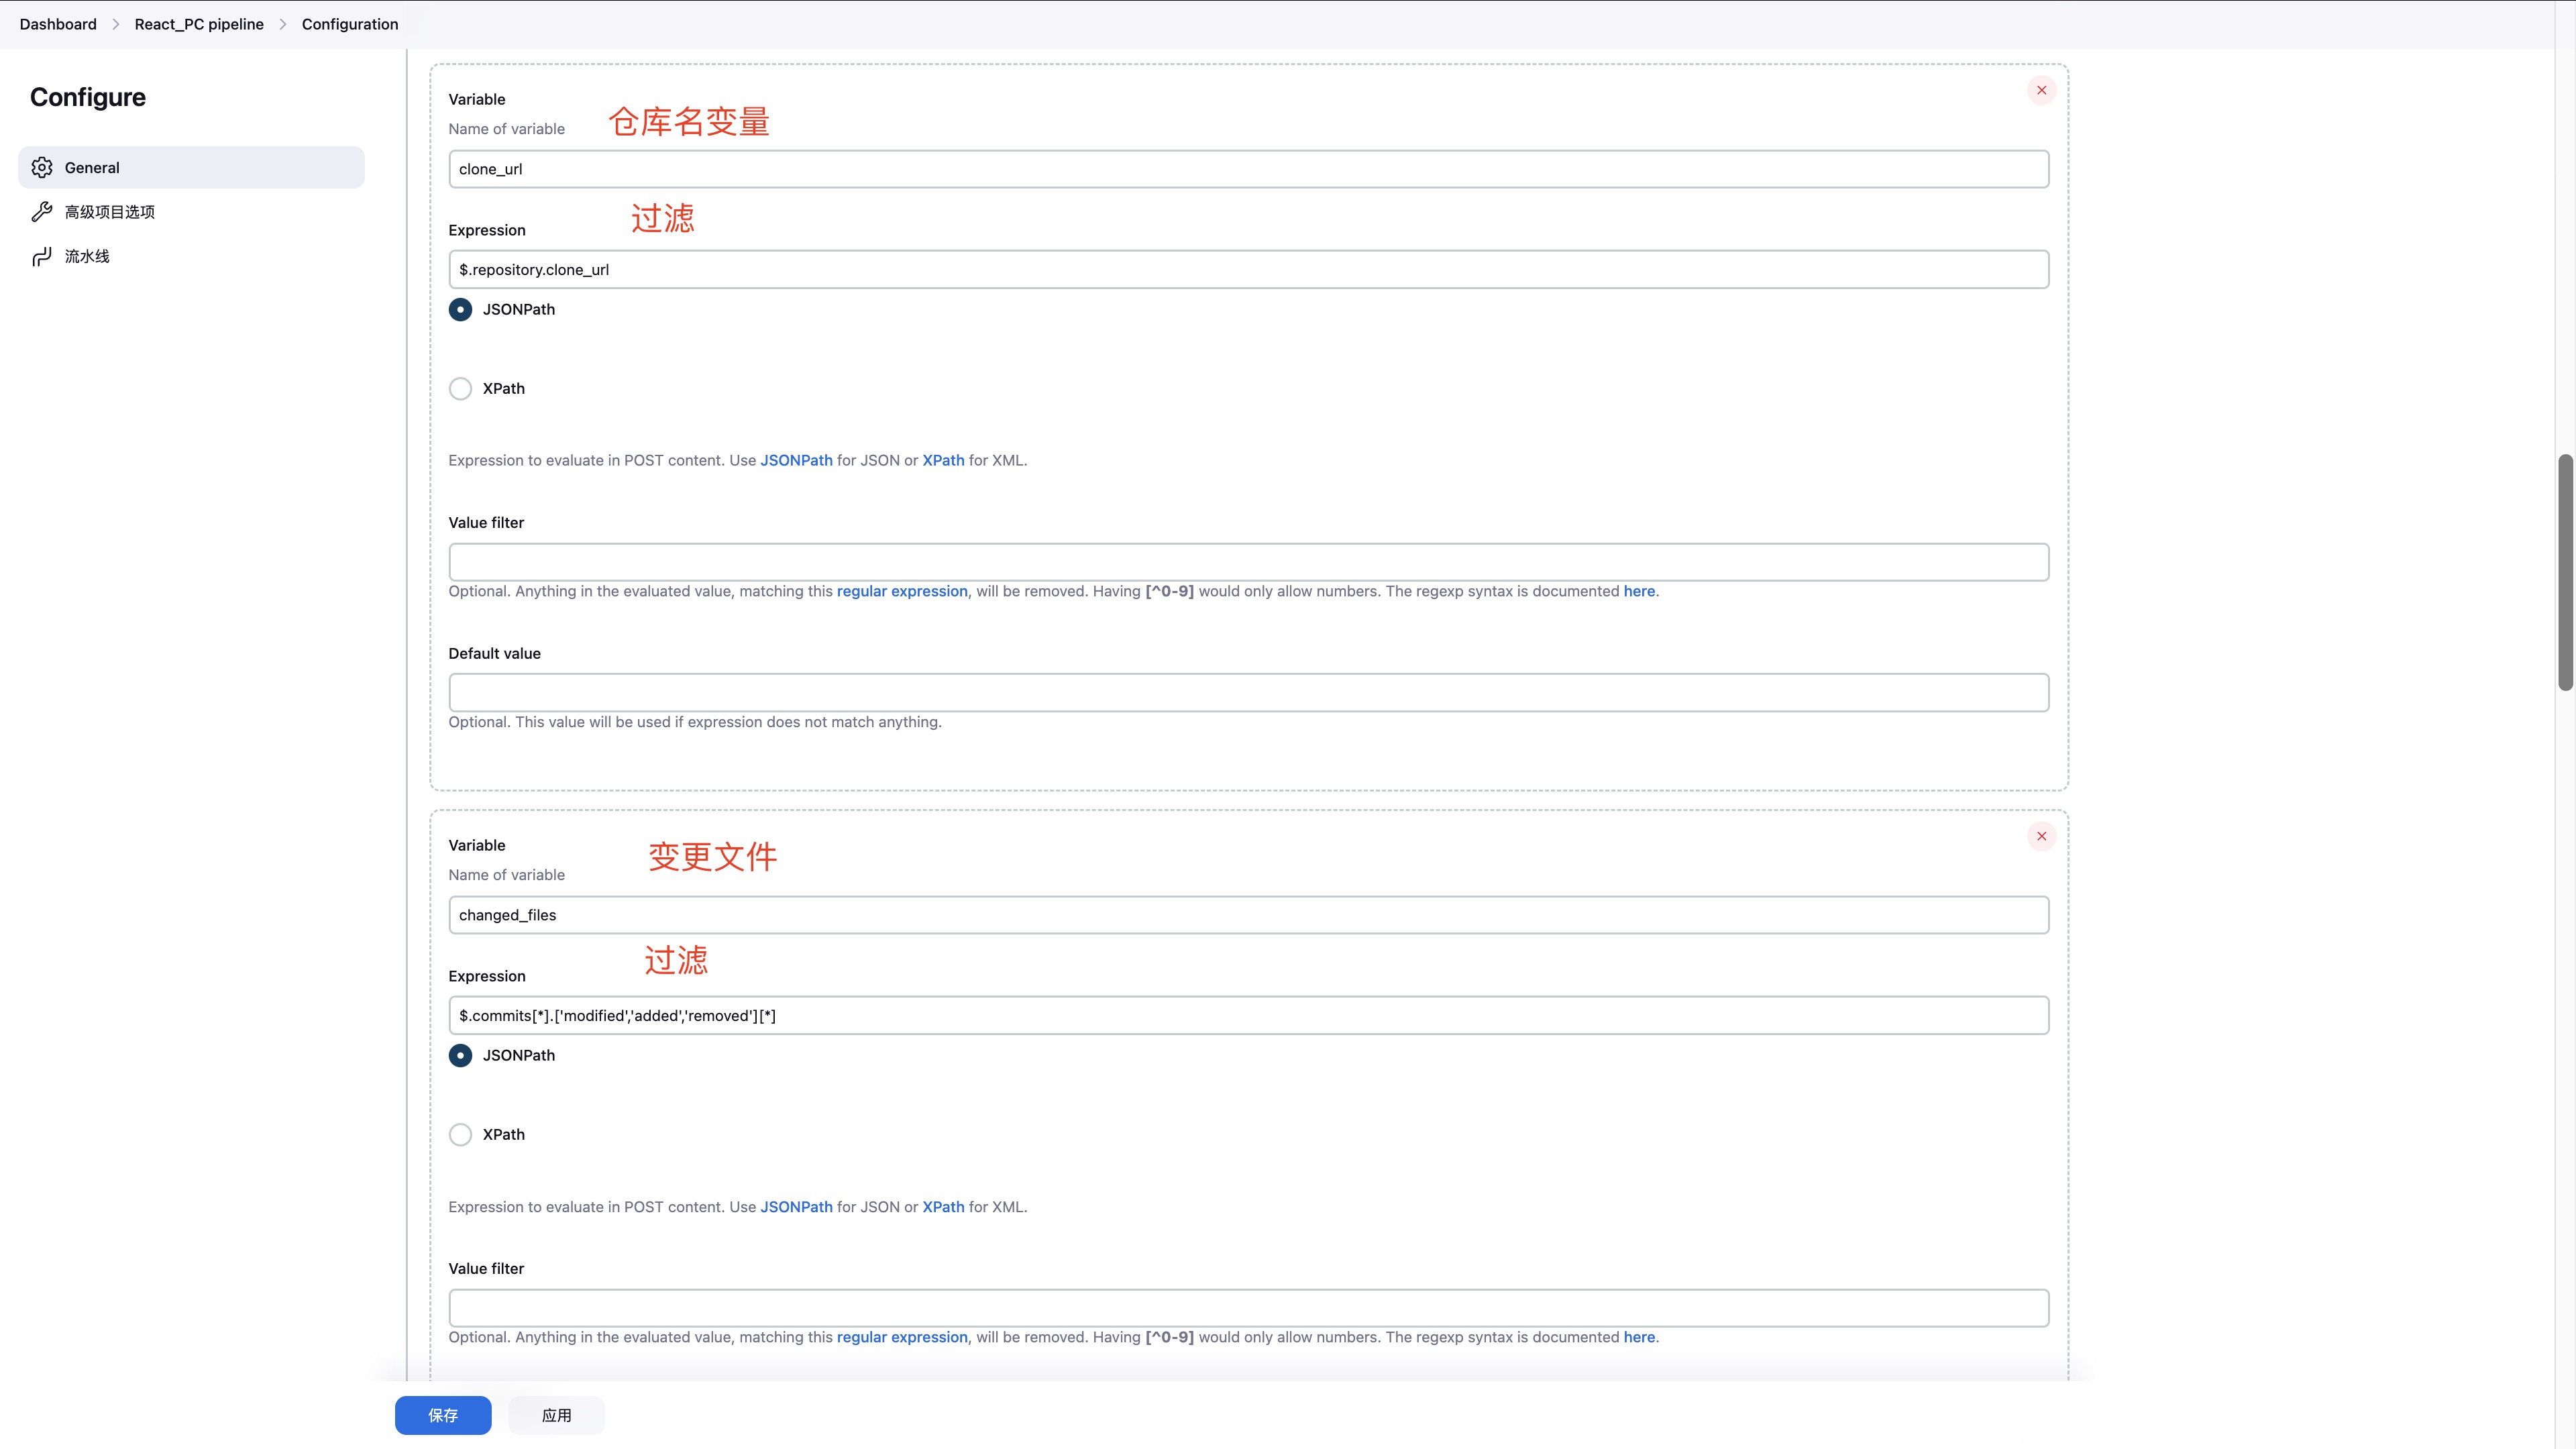Image resolution: width=2576 pixels, height=1449 pixels.
Task: Go to Dashboard breadcrumb
Action: [x=58, y=24]
